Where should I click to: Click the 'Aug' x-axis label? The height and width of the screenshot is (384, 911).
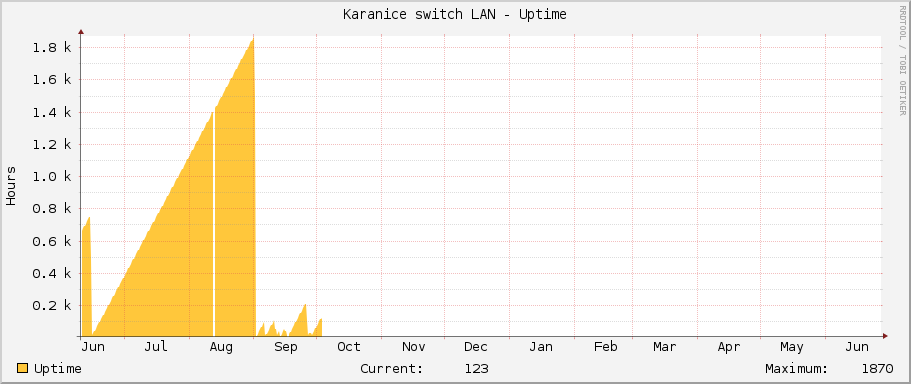point(221,347)
